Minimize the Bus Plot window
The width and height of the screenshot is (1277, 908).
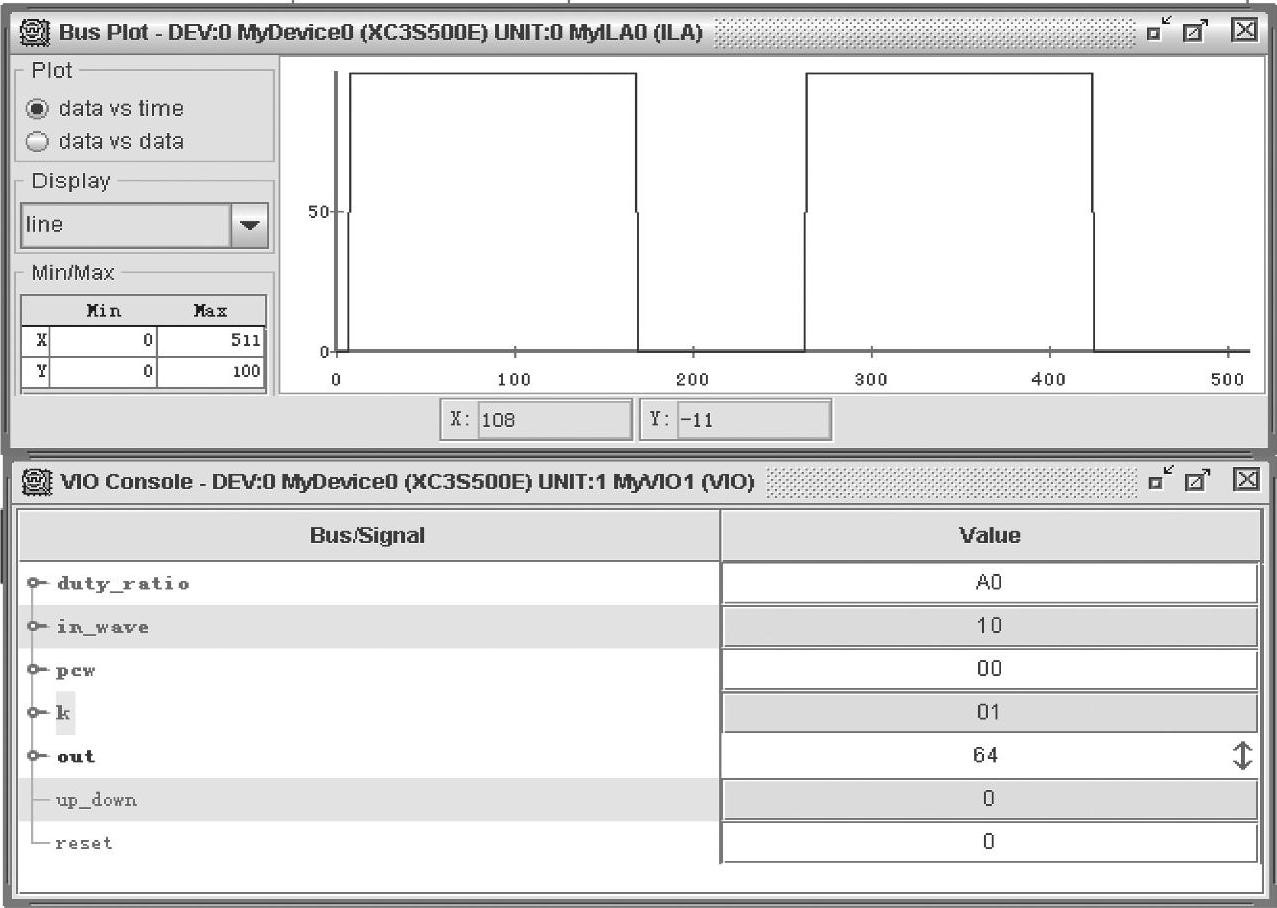pyautogui.click(x=1158, y=30)
